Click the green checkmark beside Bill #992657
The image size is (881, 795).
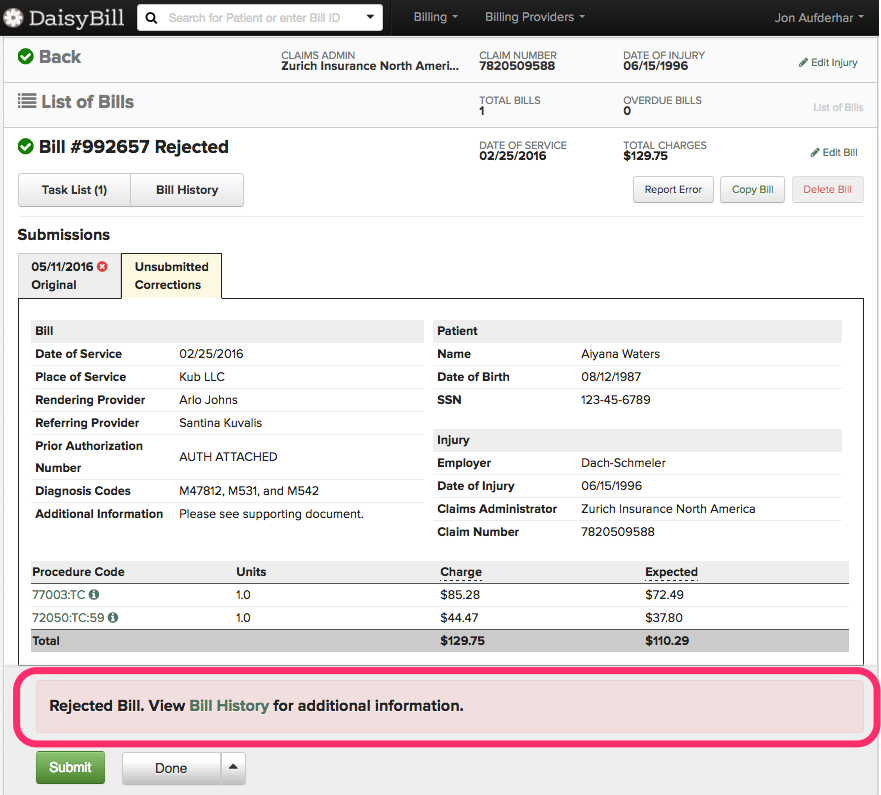(x=25, y=147)
